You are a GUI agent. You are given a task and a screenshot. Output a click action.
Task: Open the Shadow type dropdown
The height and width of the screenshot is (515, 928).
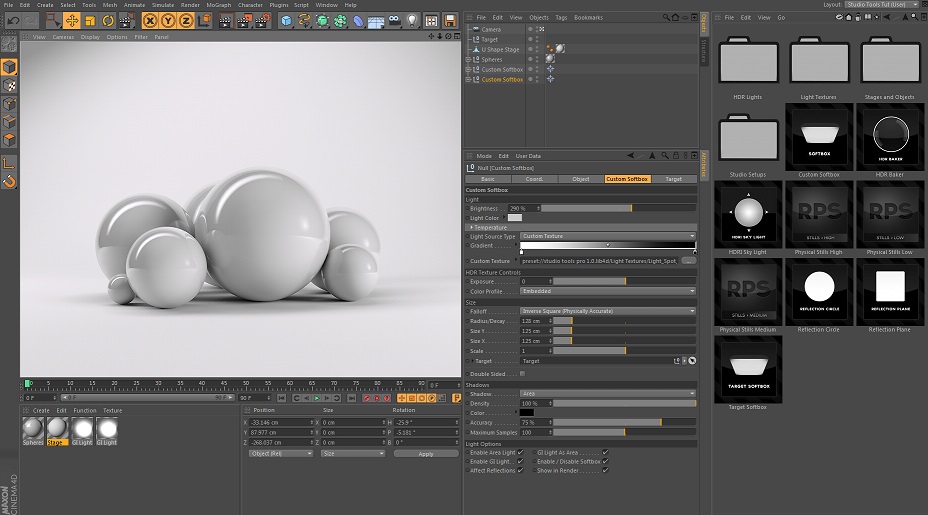[x=608, y=394]
